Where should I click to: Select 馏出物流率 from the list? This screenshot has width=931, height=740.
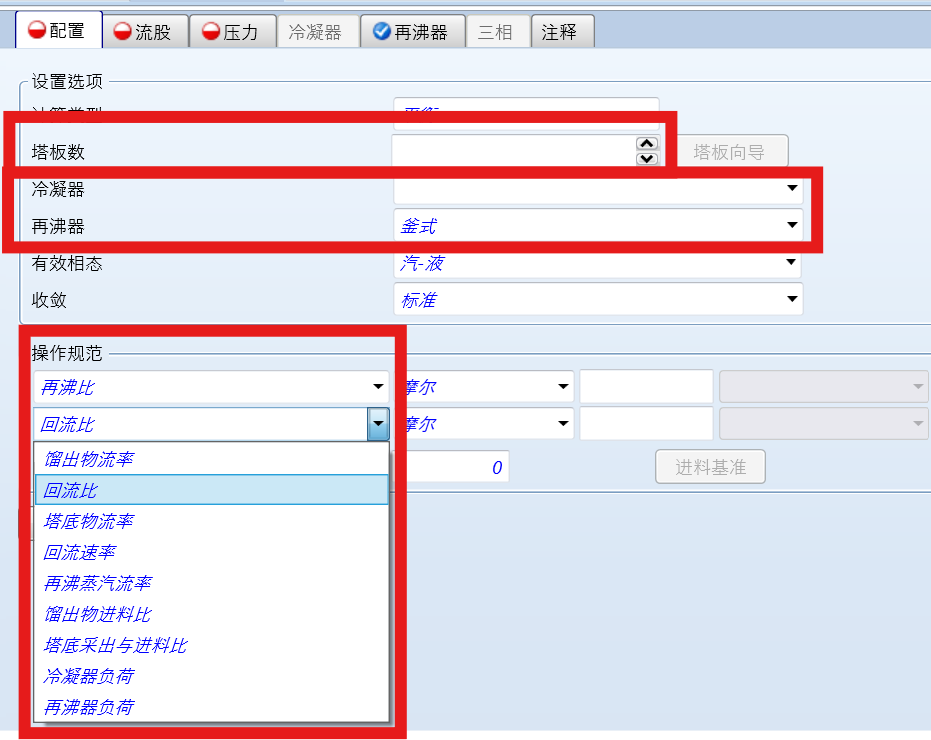pos(89,459)
